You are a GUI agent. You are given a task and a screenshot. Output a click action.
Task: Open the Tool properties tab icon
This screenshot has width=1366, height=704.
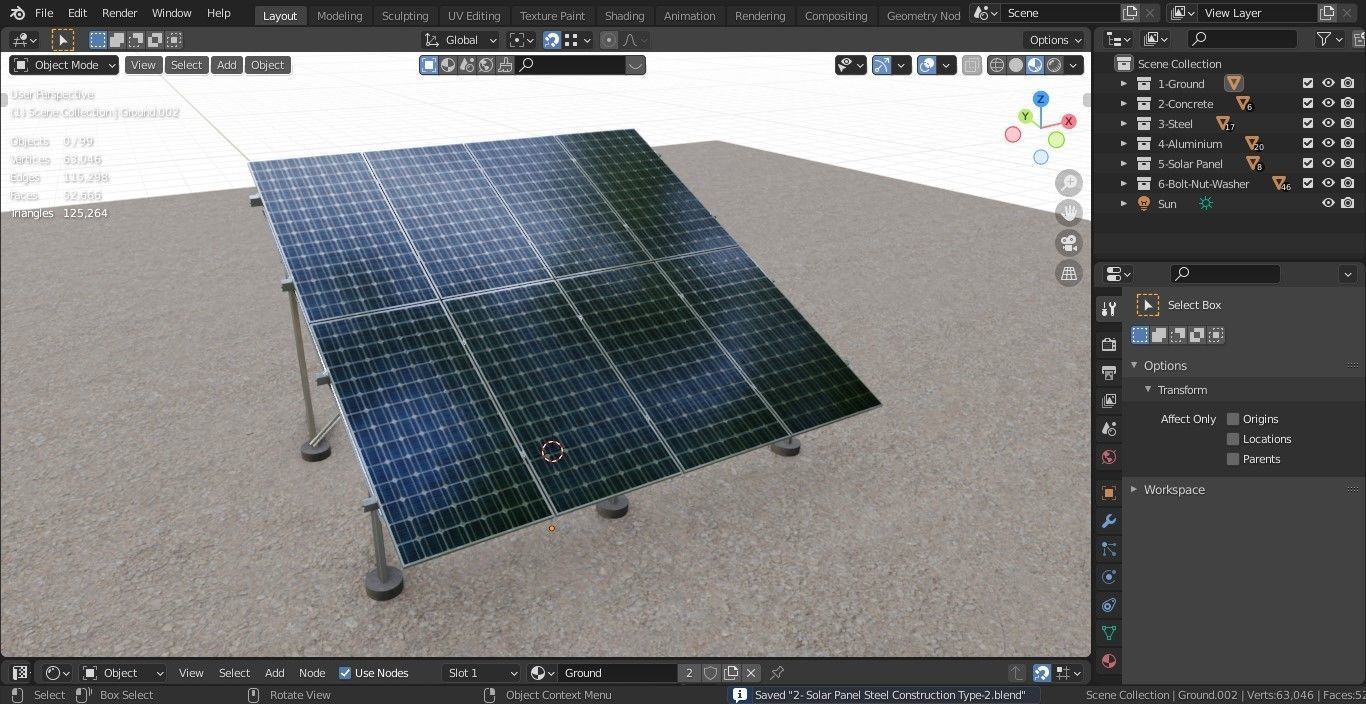point(1108,309)
